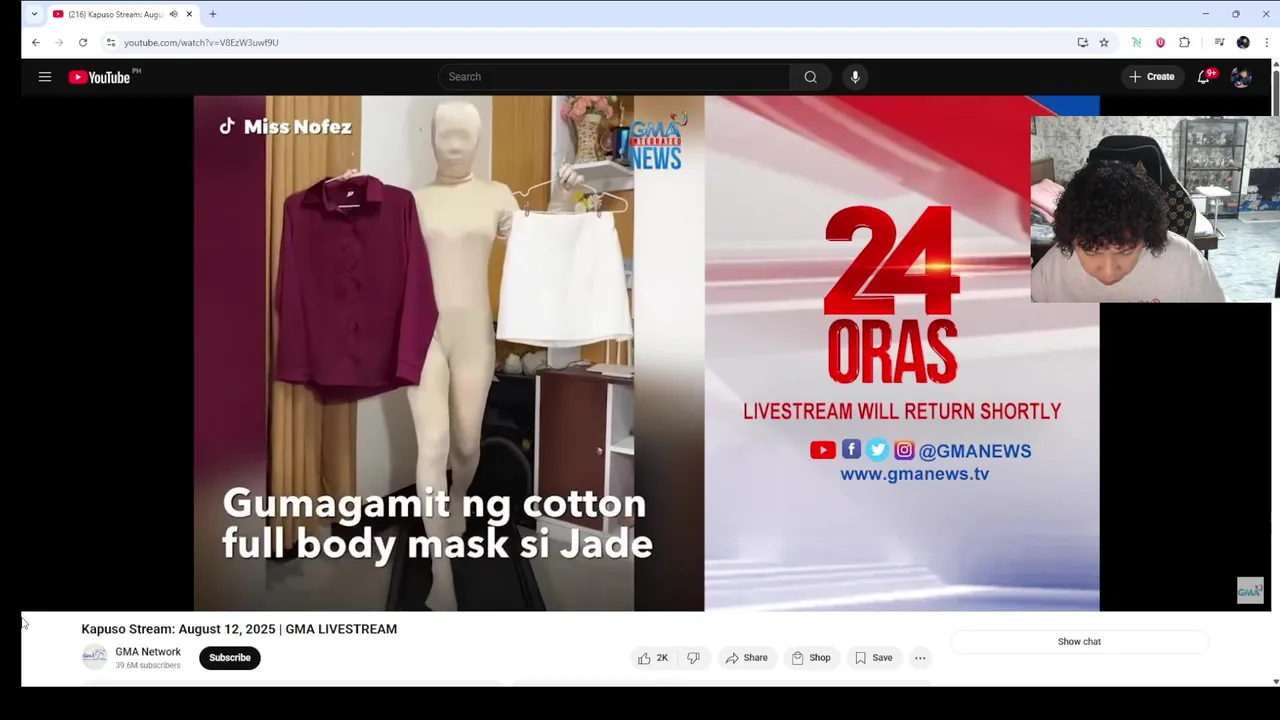Go back with the browser back arrow
This screenshot has height=720, width=1280.
(x=36, y=42)
